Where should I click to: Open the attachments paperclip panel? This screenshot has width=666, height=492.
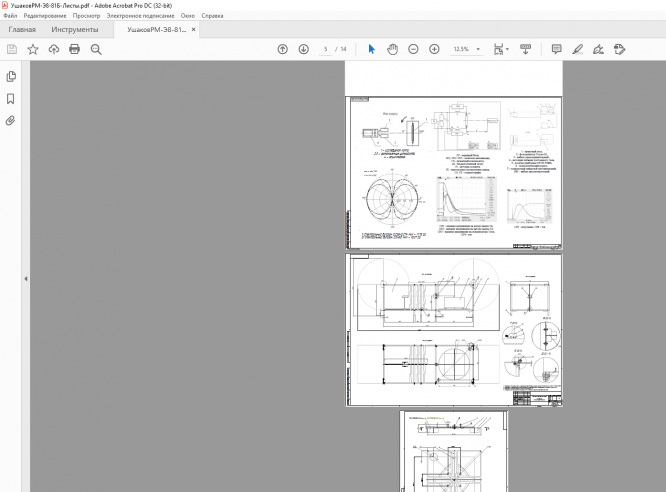(11, 120)
